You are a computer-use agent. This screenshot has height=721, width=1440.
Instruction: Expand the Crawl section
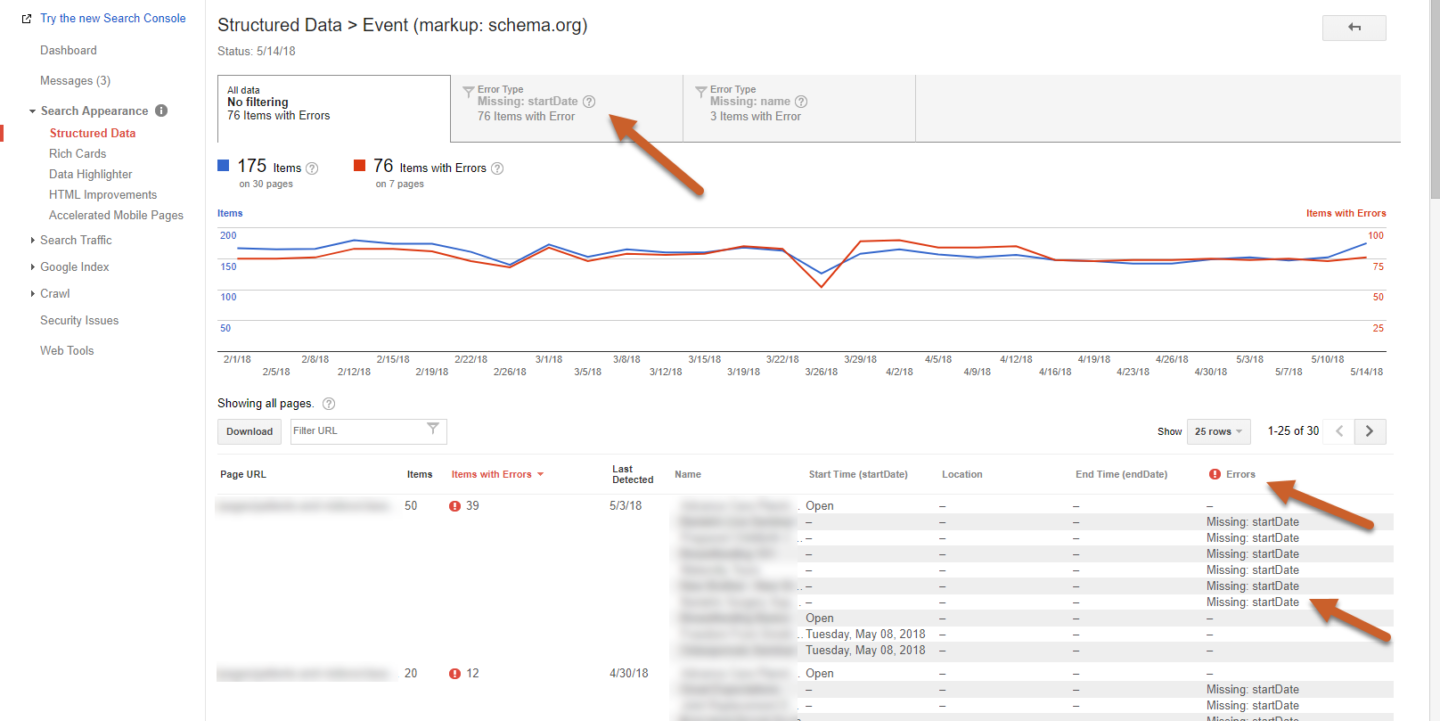[54, 294]
